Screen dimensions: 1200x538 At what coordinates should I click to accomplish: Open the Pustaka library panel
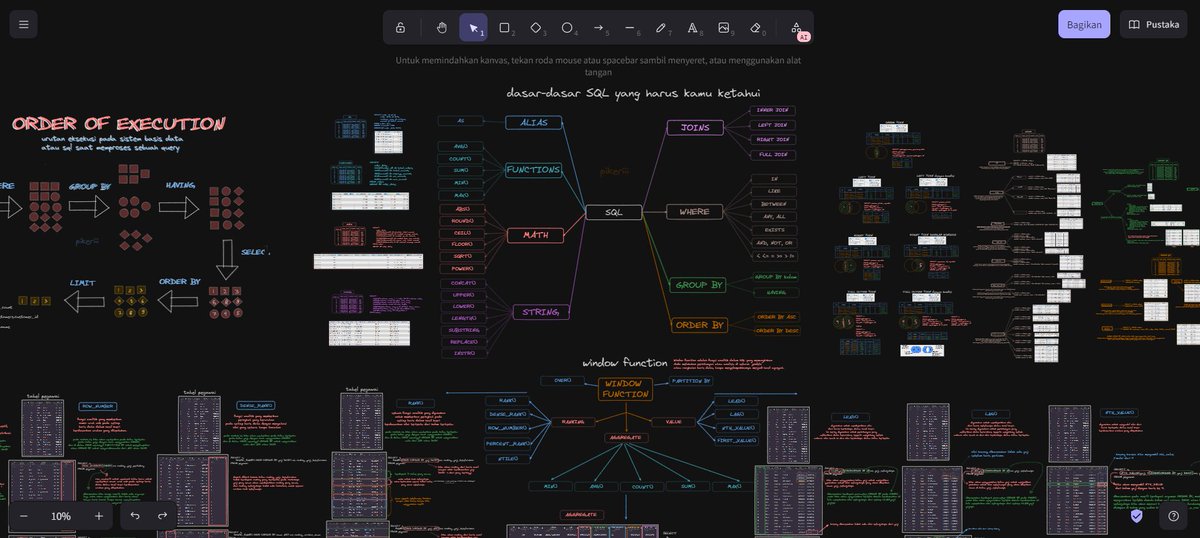click(x=1154, y=24)
